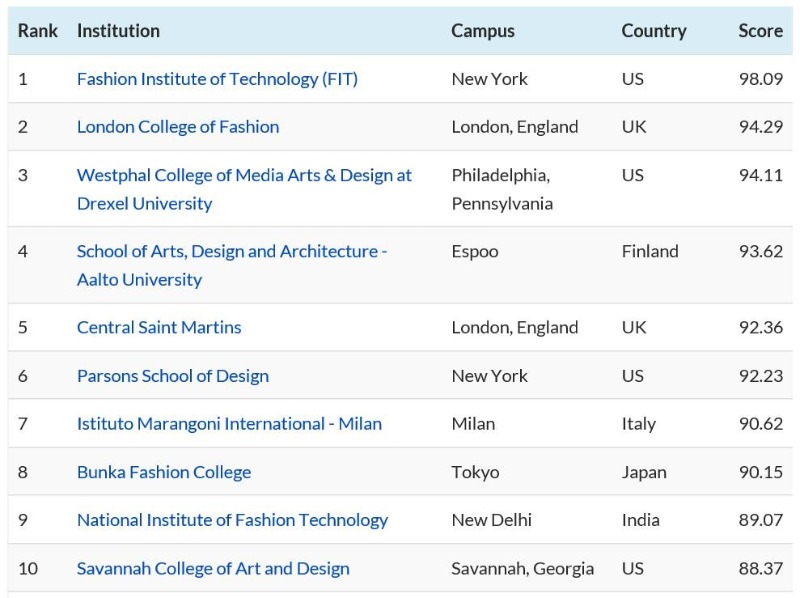
Task: Visit the Aalto University School of Arts link
Action: [x=231, y=252]
